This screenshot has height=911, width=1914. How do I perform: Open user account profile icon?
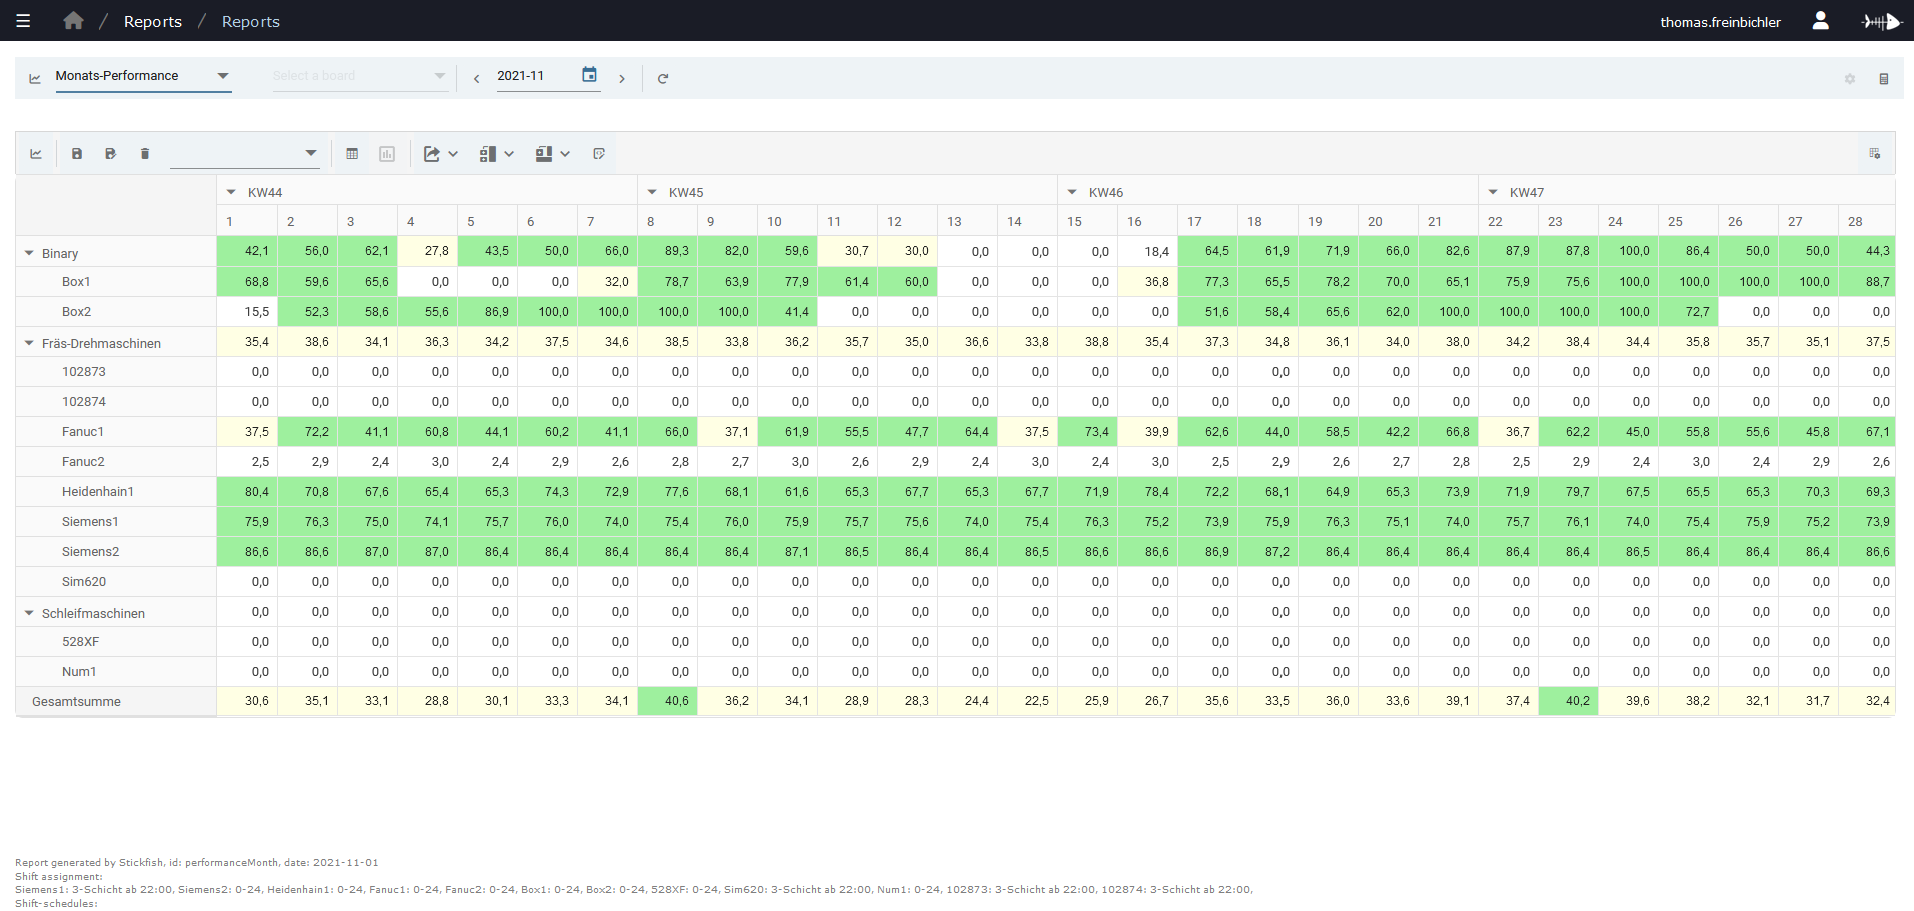(1820, 21)
